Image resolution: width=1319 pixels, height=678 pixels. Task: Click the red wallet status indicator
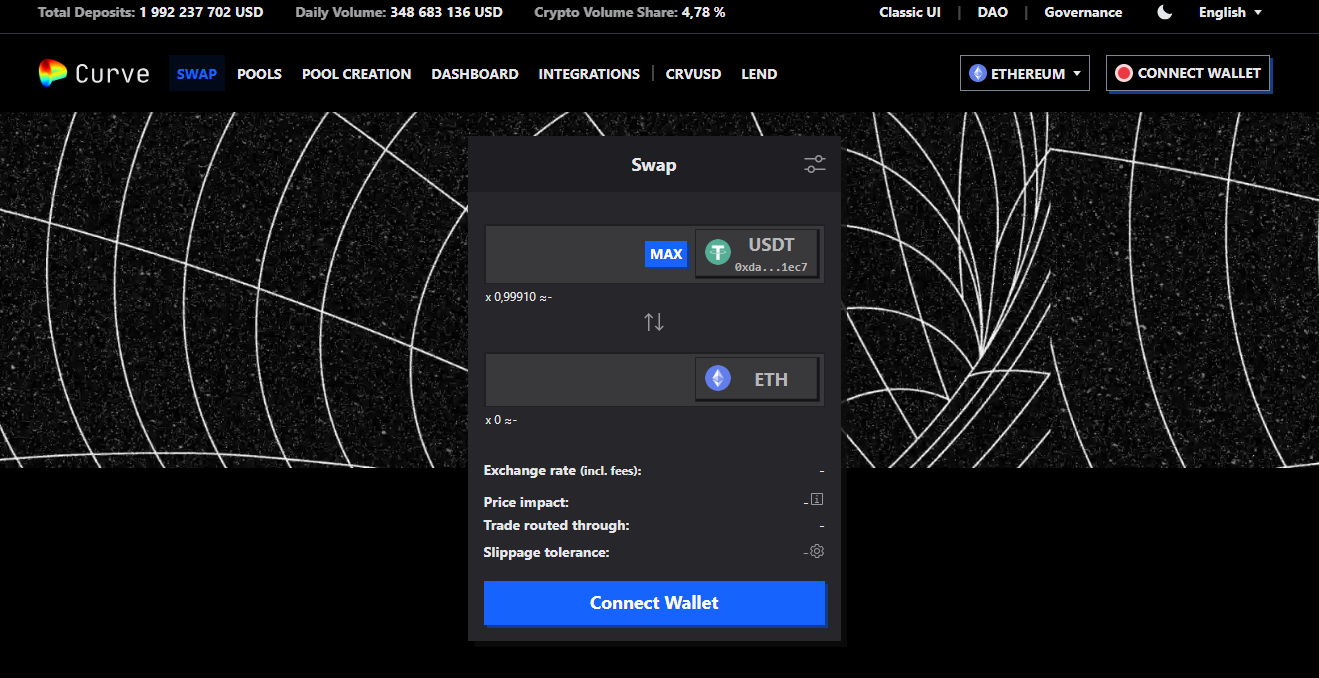(1123, 73)
